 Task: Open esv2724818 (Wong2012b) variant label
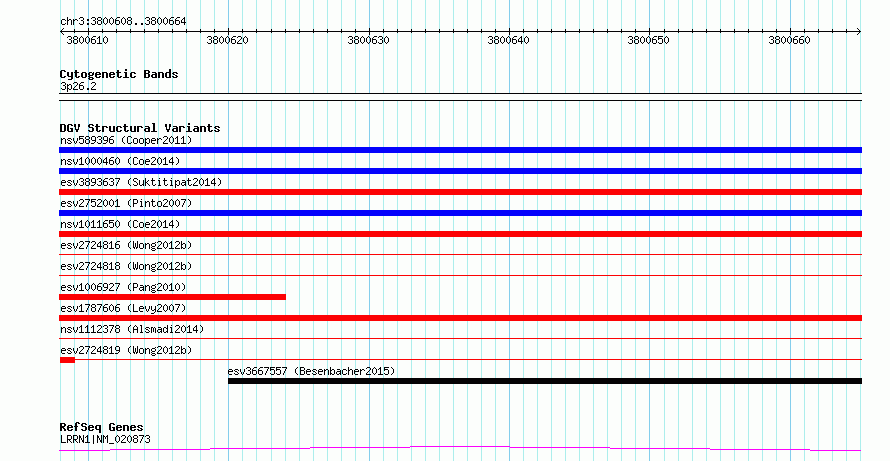[126, 266]
